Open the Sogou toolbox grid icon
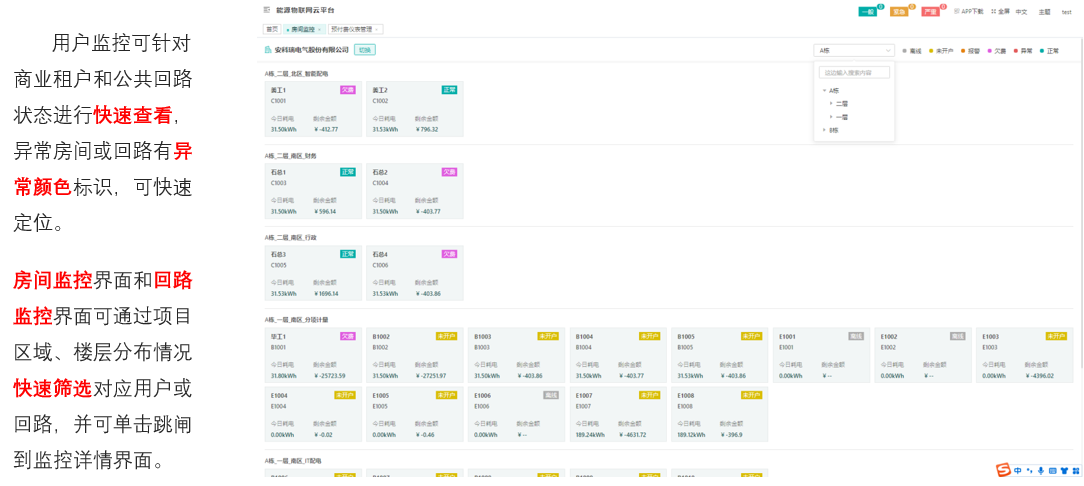The height and width of the screenshot is (486, 1084). 1074,470
